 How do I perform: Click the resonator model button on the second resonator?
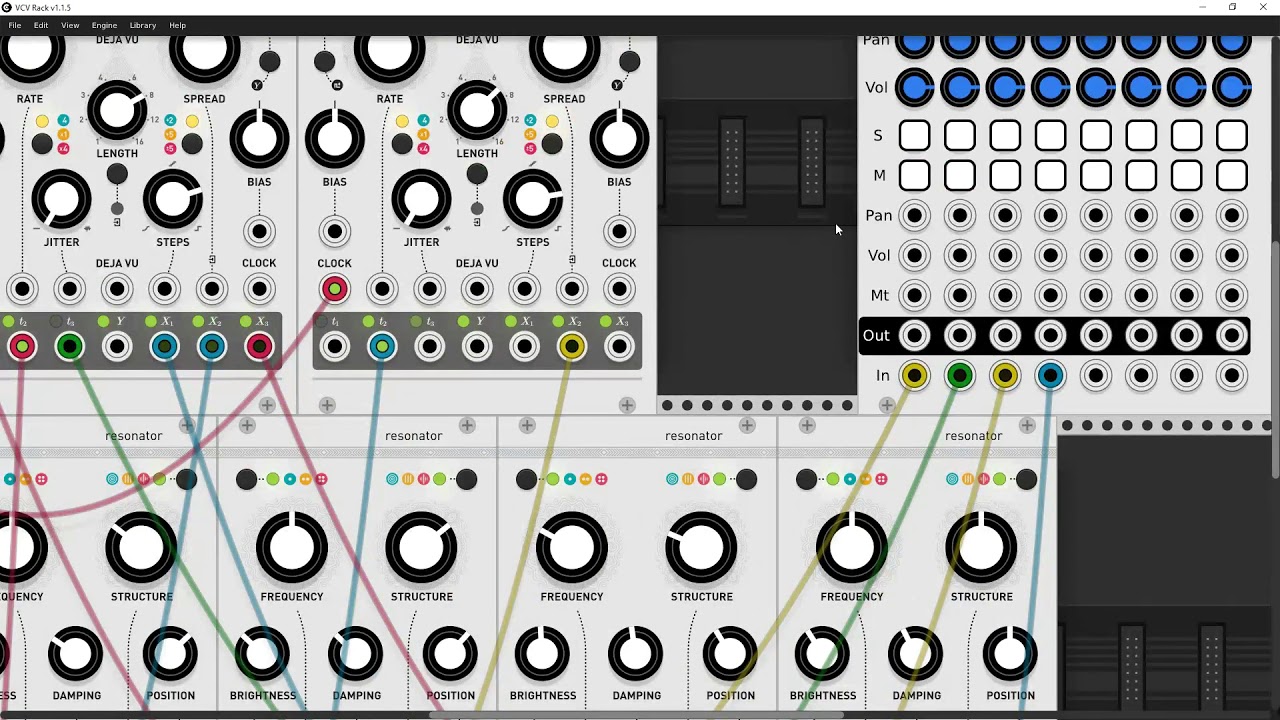(466, 479)
